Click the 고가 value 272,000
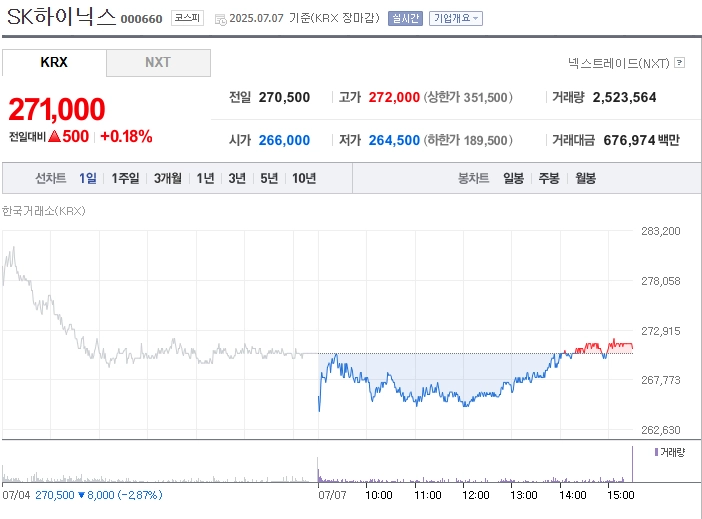Image resolution: width=702 pixels, height=519 pixels. [x=394, y=97]
